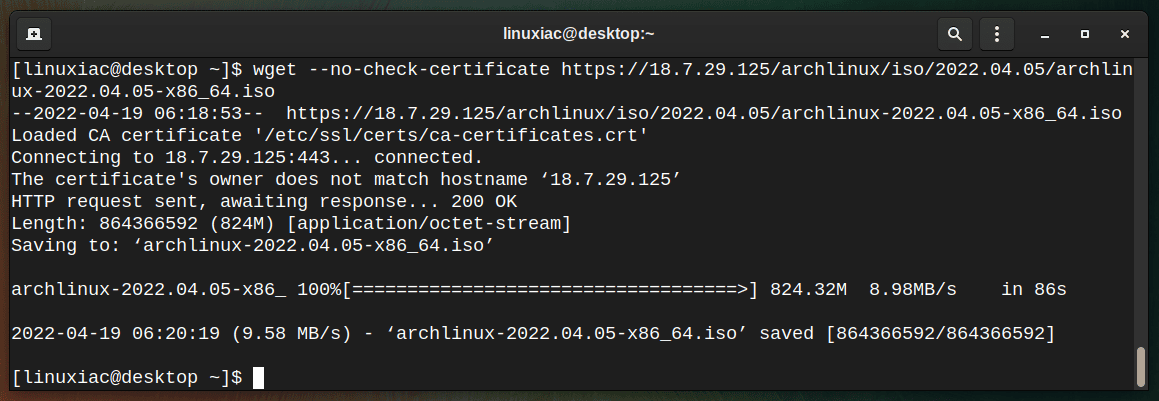Click the terminal scrollbar thumb
The width and height of the screenshot is (1159, 401).
coord(1141,366)
